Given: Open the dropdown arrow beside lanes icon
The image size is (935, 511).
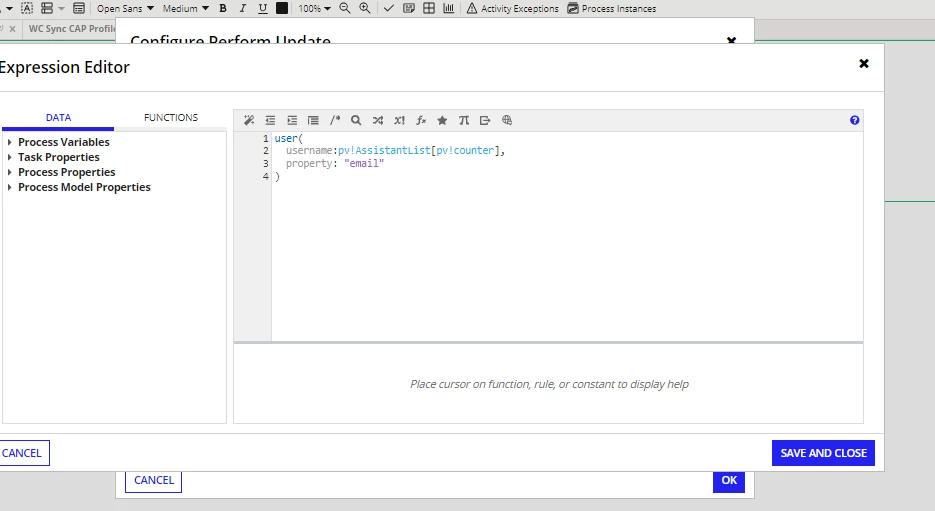Looking at the screenshot, I should (61, 8).
